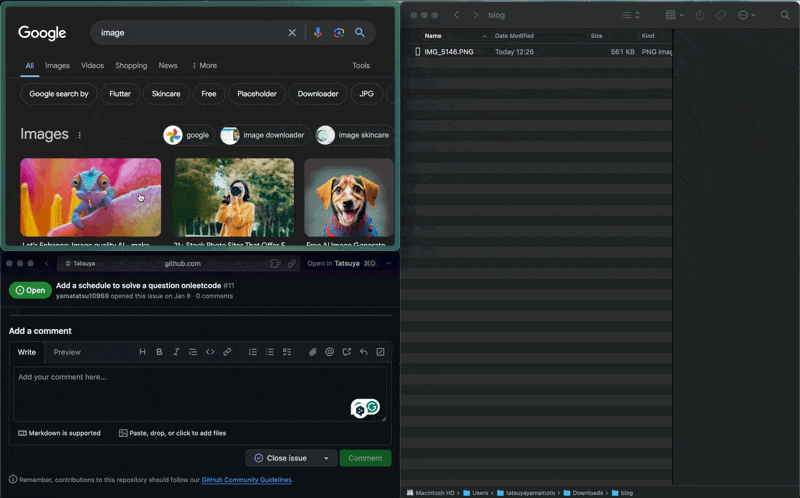Open the dog image thumbnail
The height and width of the screenshot is (498, 800).
click(x=349, y=197)
